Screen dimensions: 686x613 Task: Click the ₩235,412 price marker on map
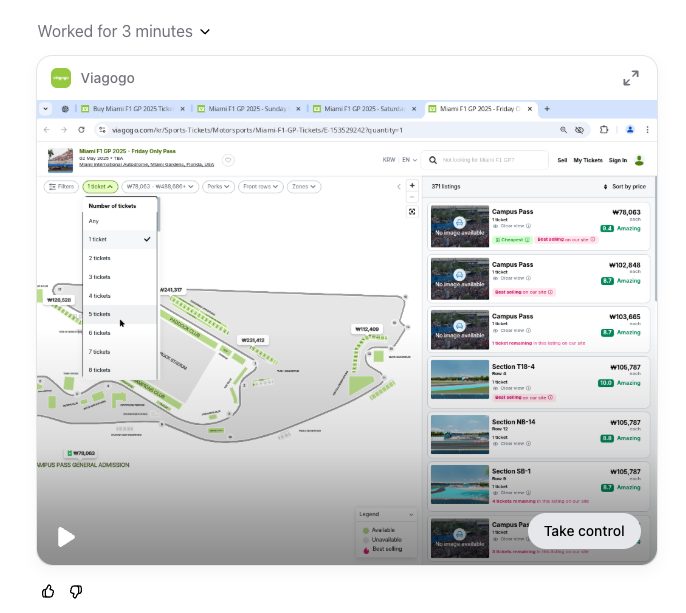click(x=253, y=340)
